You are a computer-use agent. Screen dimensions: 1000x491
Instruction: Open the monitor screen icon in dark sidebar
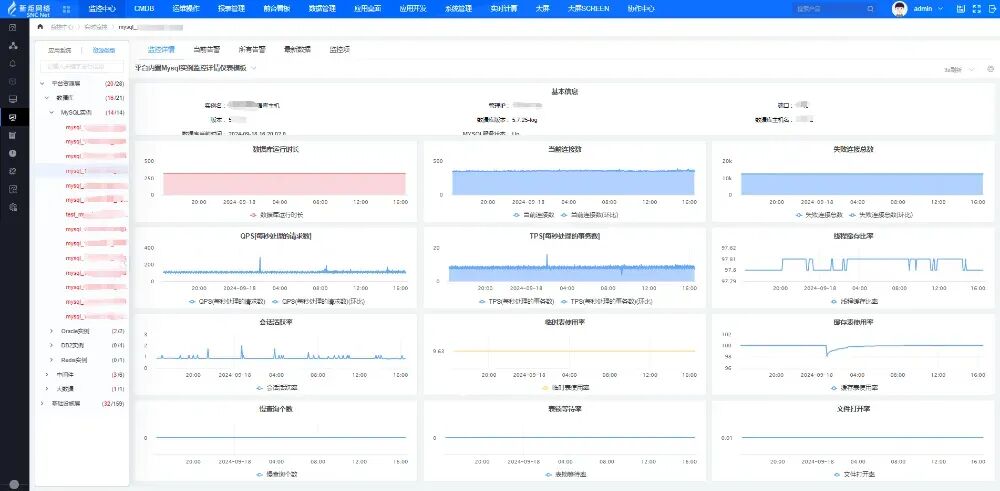click(x=13, y=99)
